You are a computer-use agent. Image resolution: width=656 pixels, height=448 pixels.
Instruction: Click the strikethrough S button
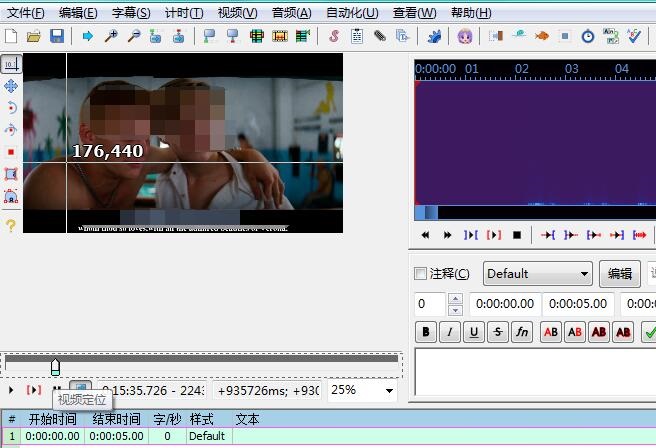(x=498, y=332)
